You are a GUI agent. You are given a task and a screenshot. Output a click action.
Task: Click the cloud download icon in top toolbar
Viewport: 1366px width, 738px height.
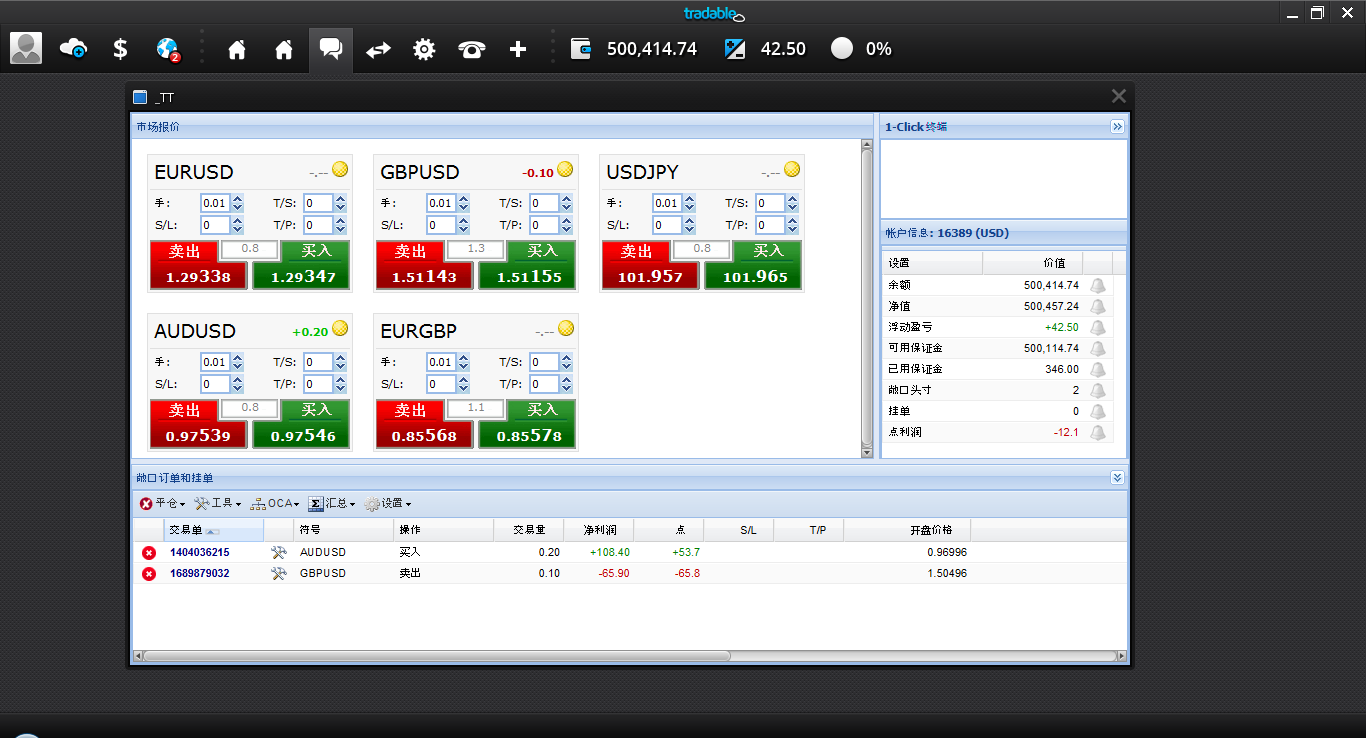point(73,48)
